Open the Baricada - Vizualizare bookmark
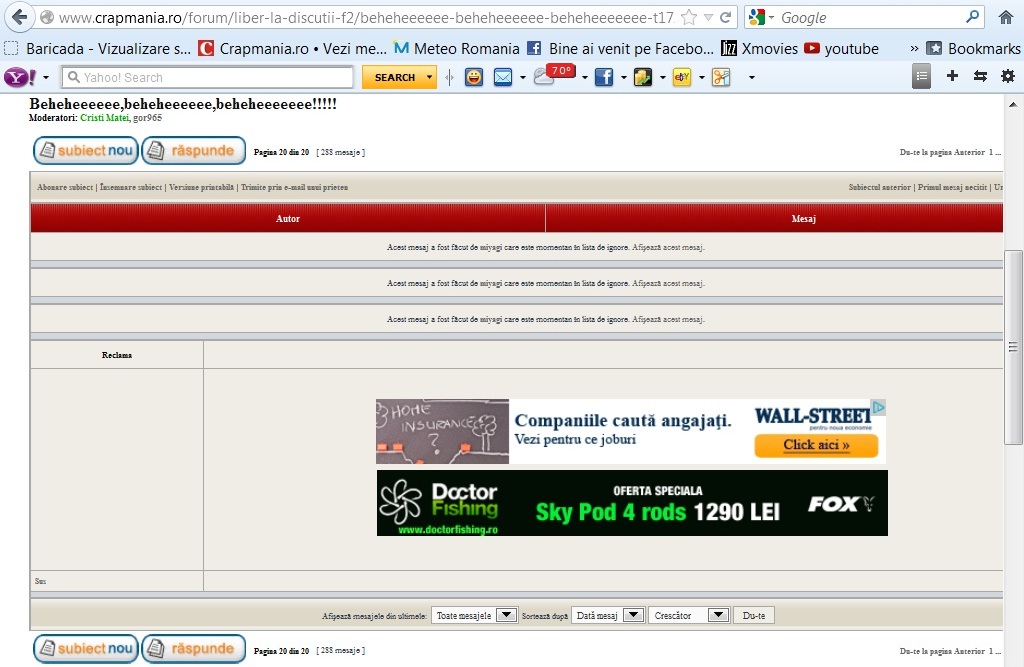1024x667 pixels. click(x=97, y=48)
